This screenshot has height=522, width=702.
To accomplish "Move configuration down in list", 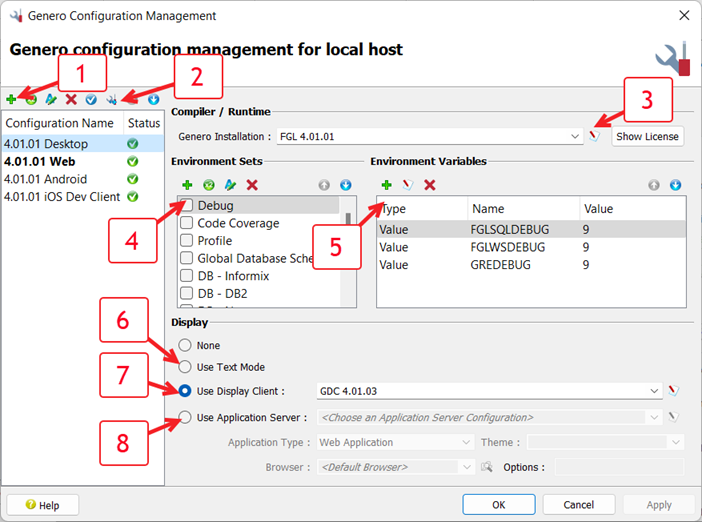I will tap(153, 99).
